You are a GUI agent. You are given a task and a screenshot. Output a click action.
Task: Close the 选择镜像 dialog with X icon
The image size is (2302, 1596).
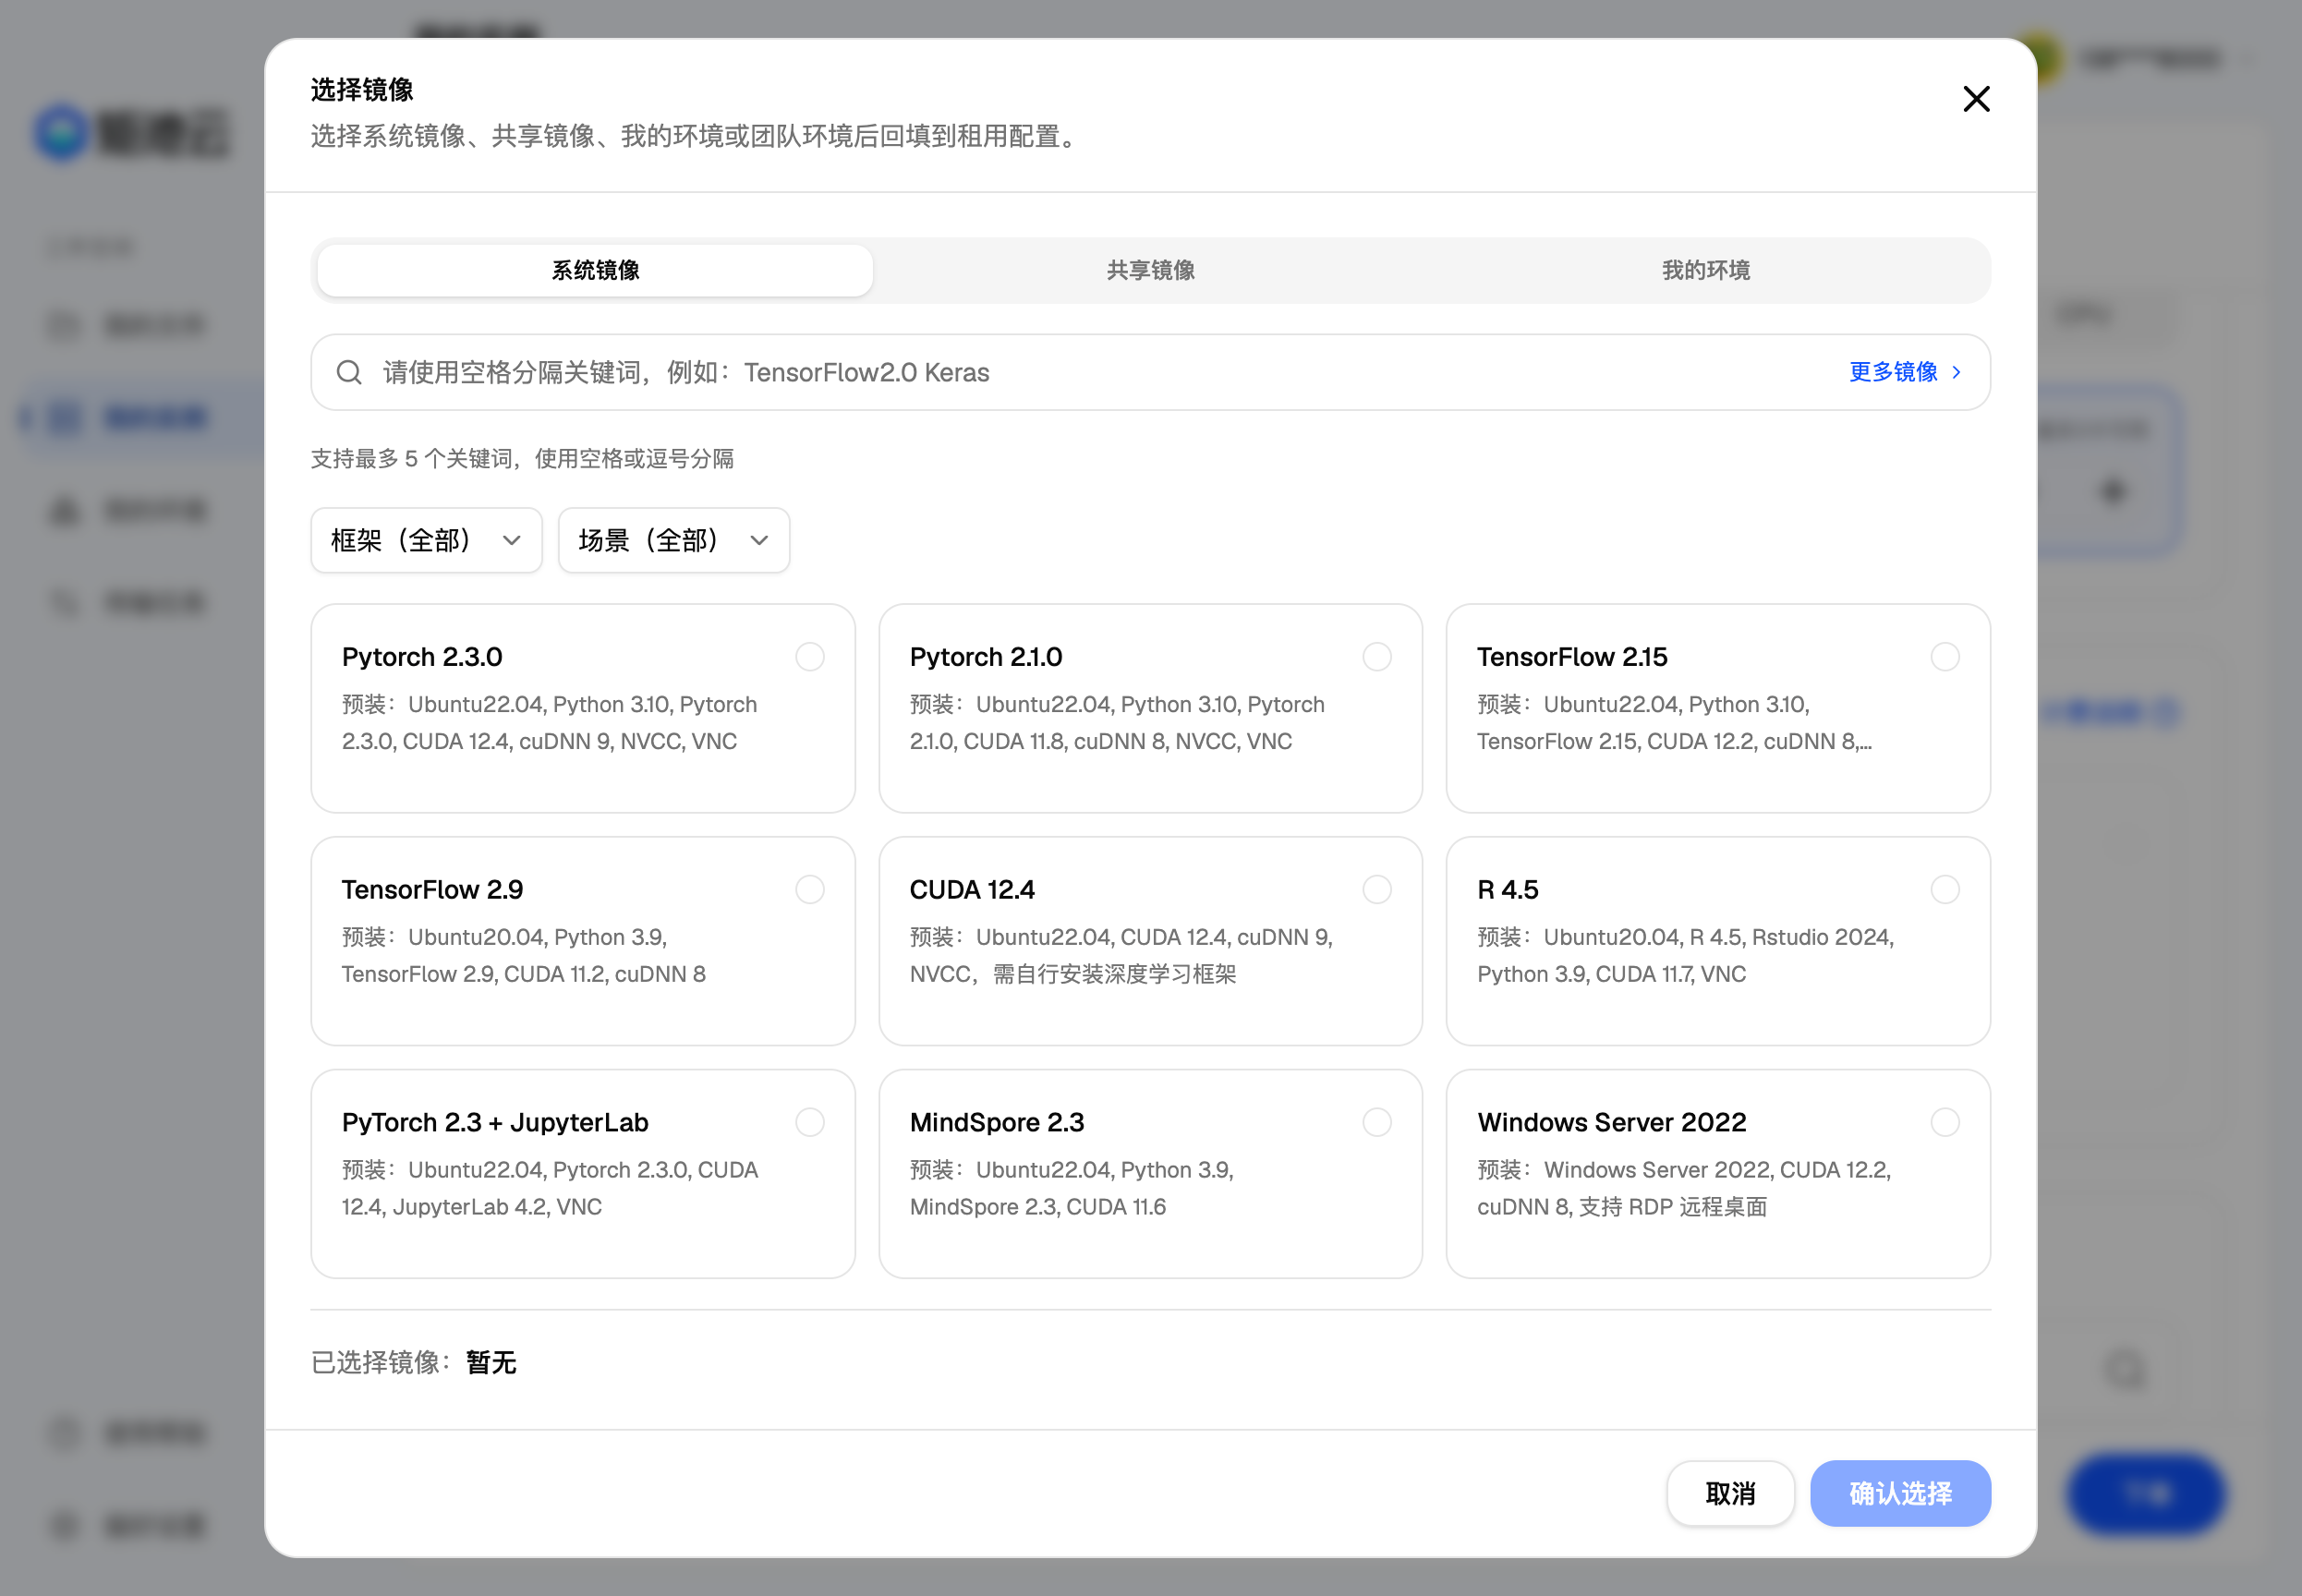(1976, 99)
